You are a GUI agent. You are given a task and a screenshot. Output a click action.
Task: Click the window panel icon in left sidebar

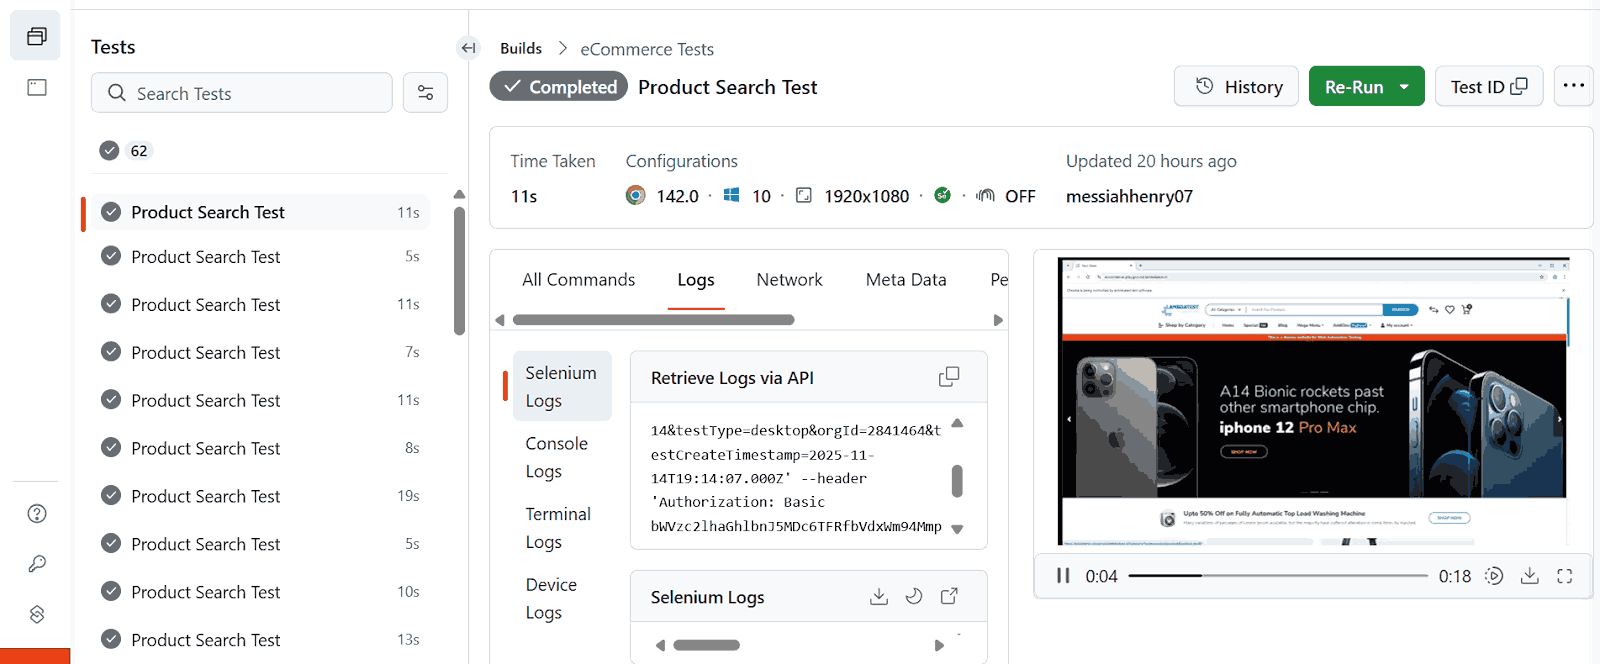tap(37, 87)
